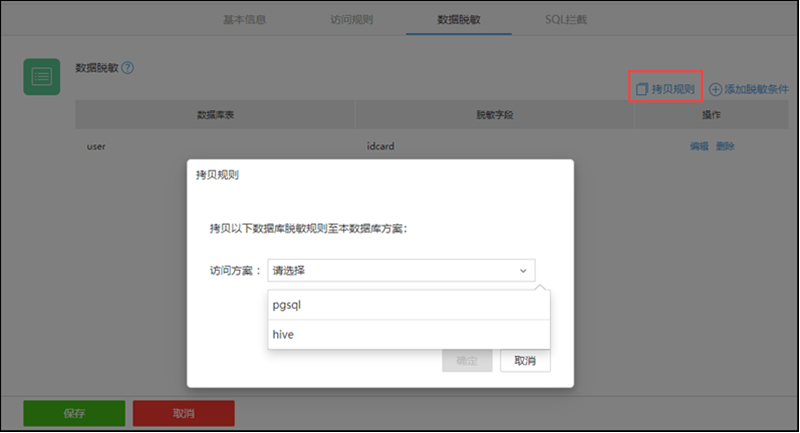Click the plus icon before 添加脱敏条件
The width and height of the screenshot is (800, 433).
pos(715,90)
